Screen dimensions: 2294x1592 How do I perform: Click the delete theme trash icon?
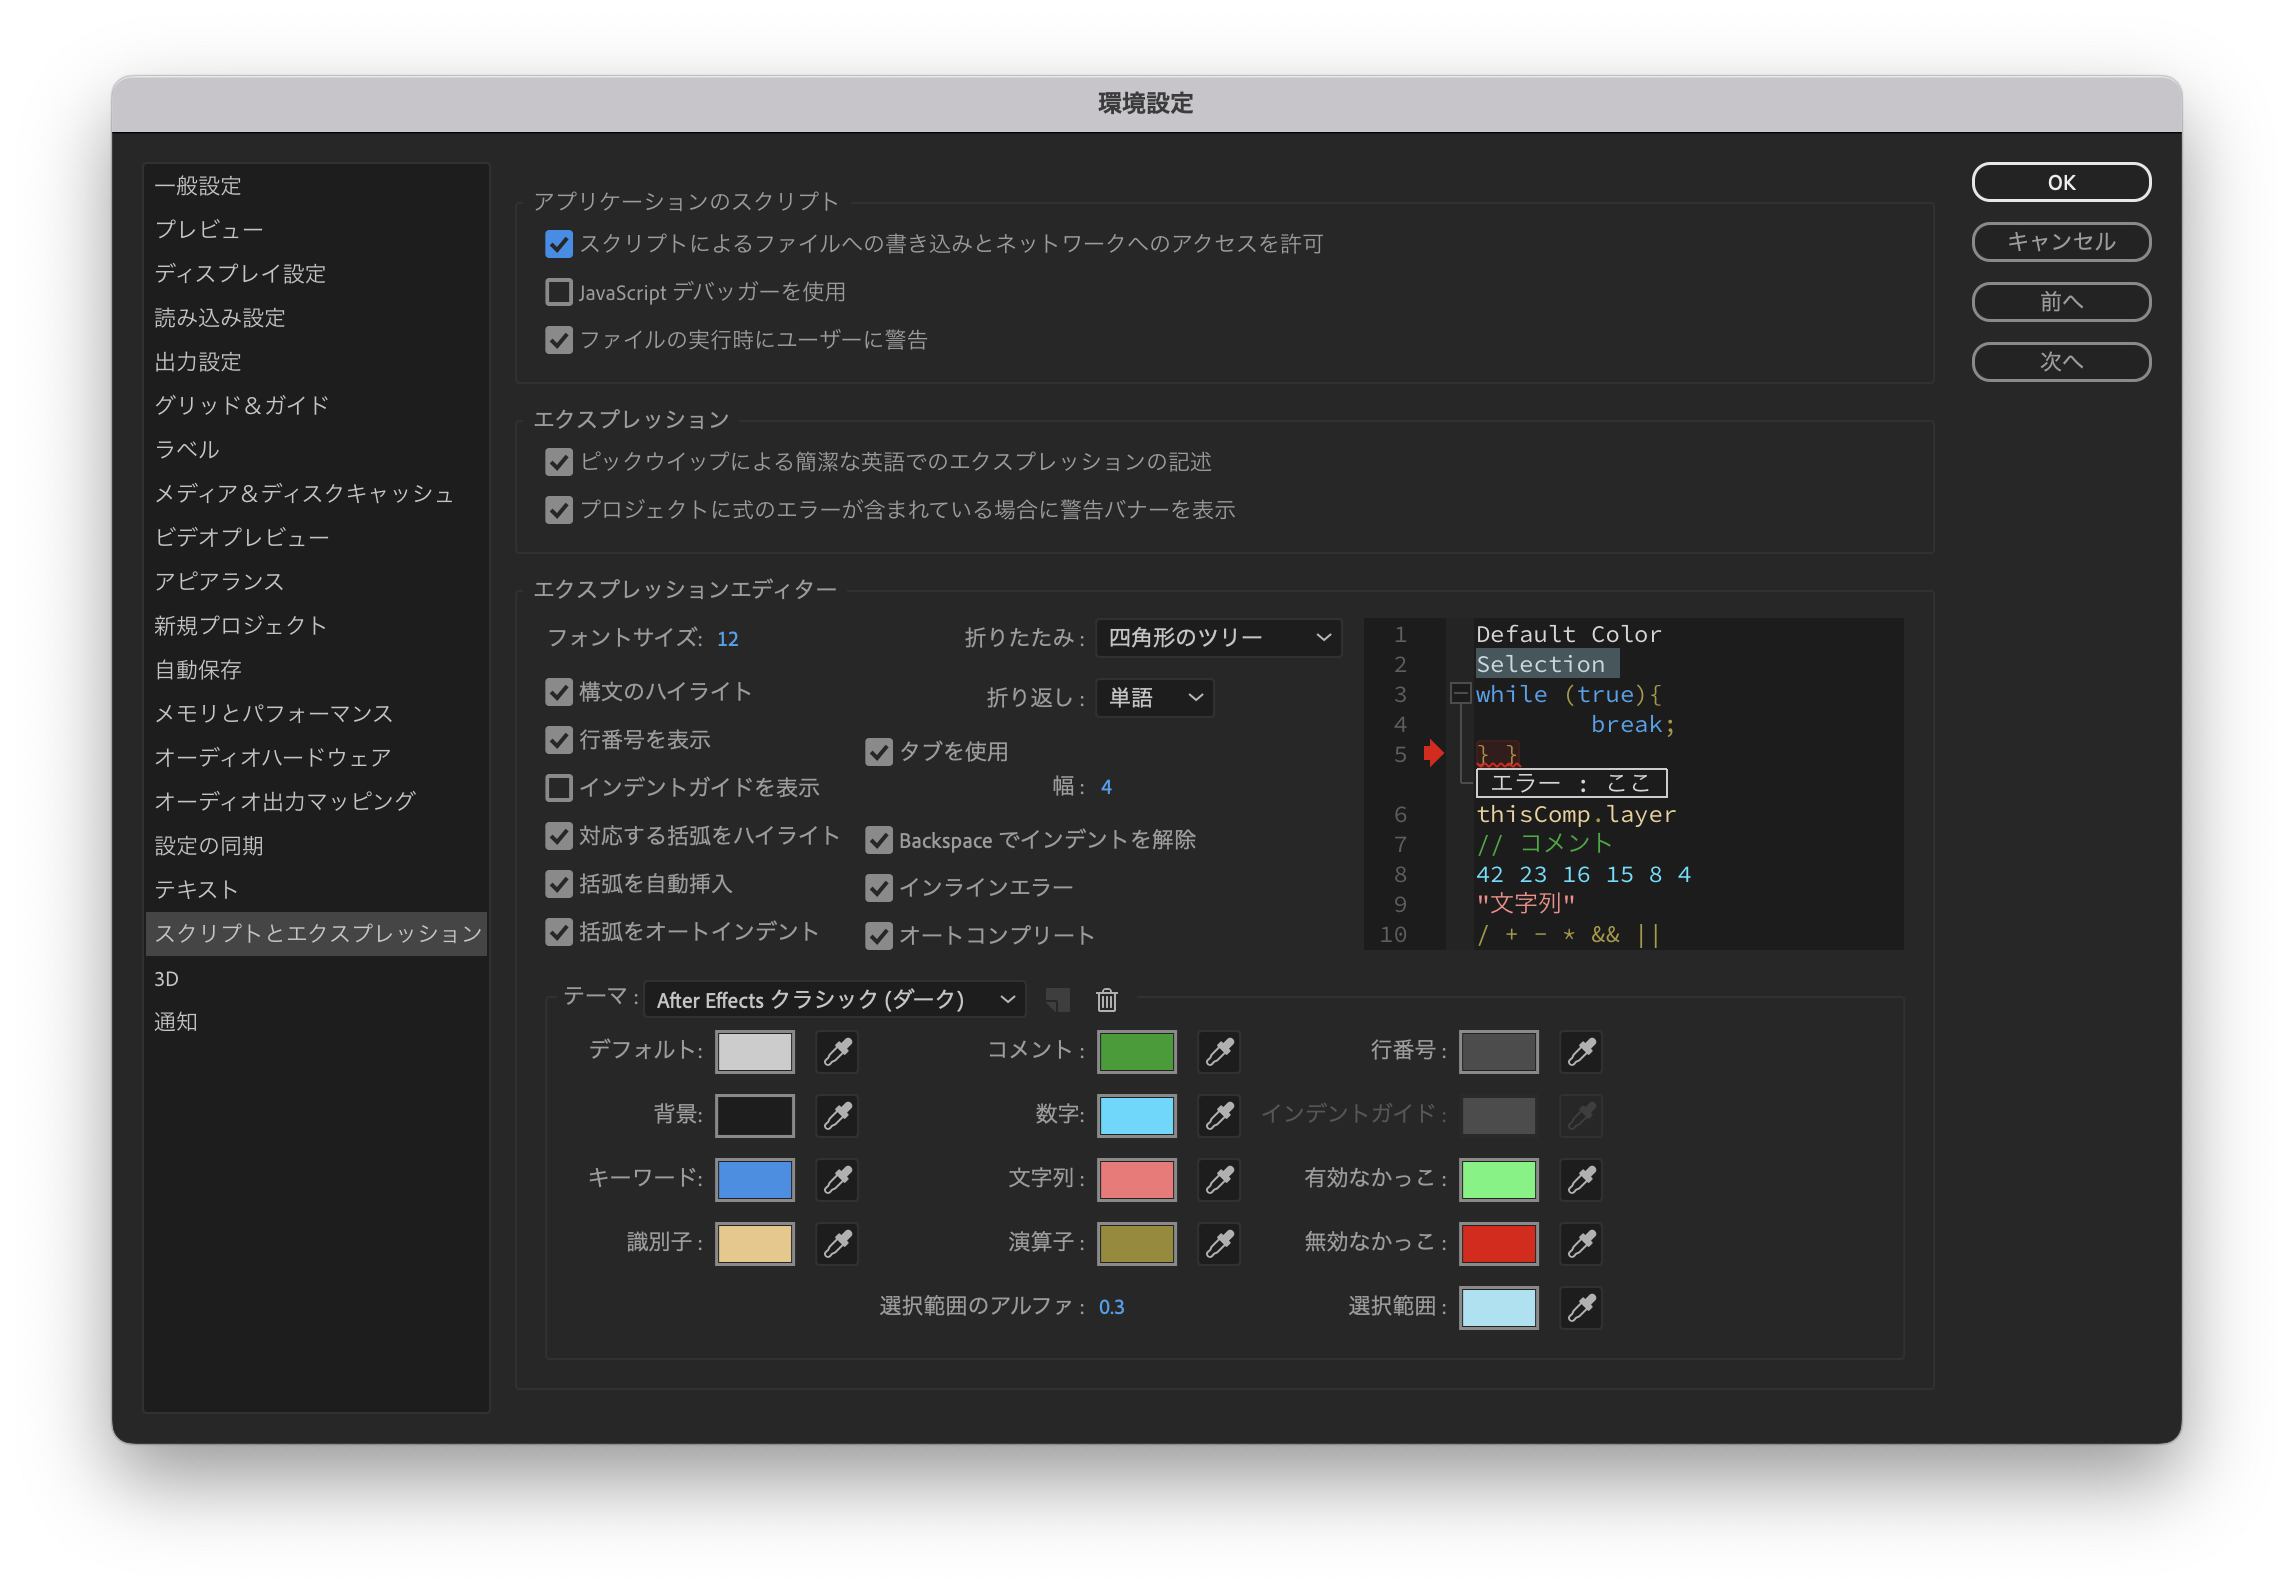coord(1109,1001)
